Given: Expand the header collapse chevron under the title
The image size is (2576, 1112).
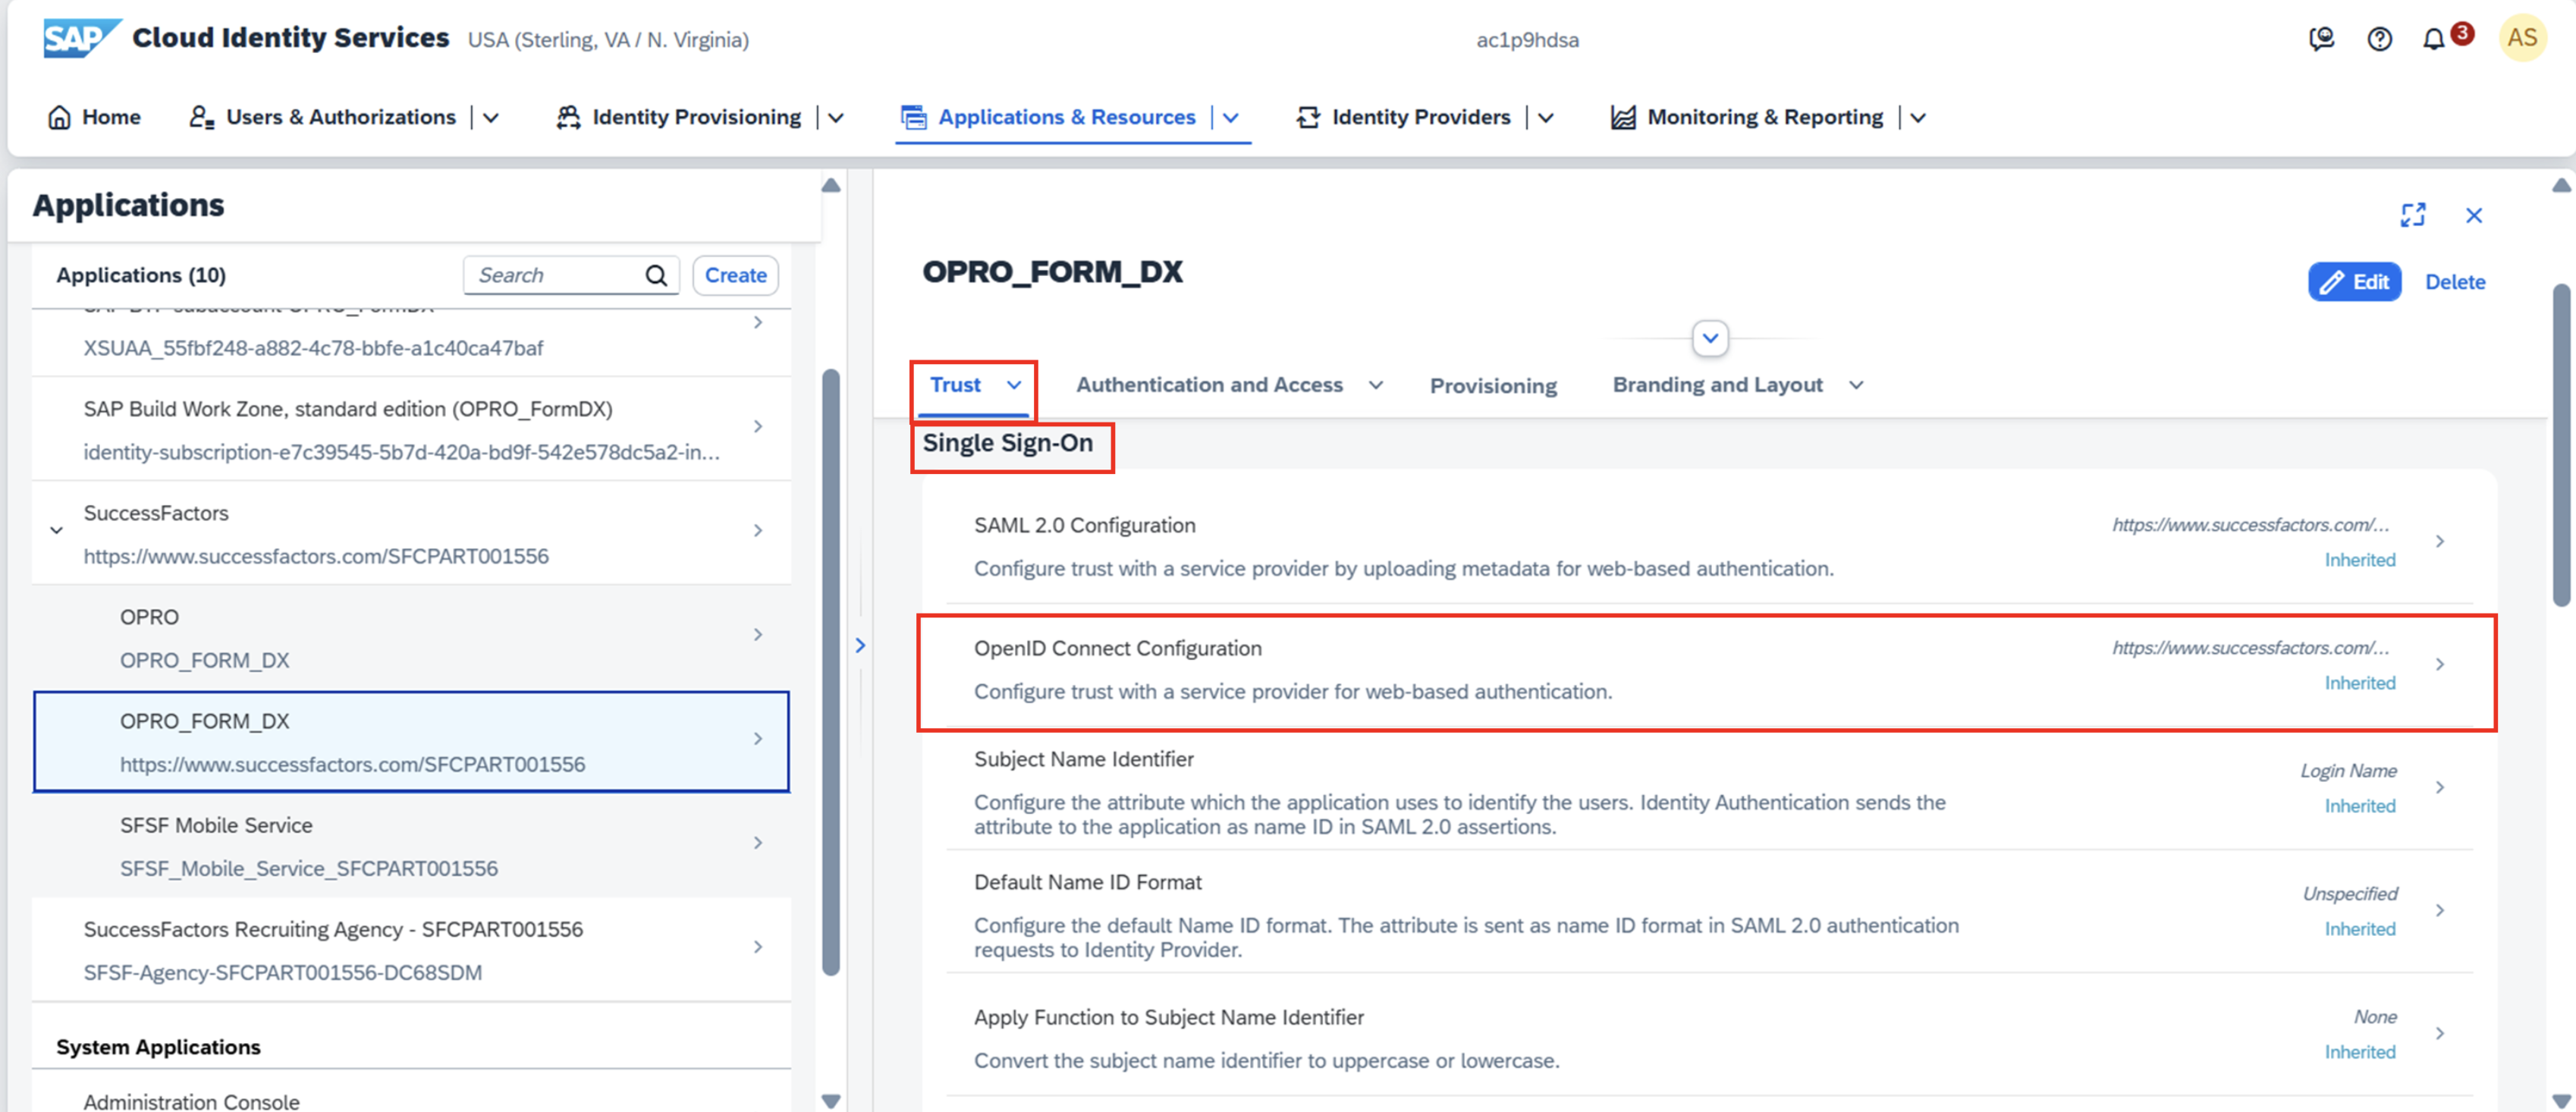Looking at the screenshot, I should pyautogui.click(x=1710, y=338).
